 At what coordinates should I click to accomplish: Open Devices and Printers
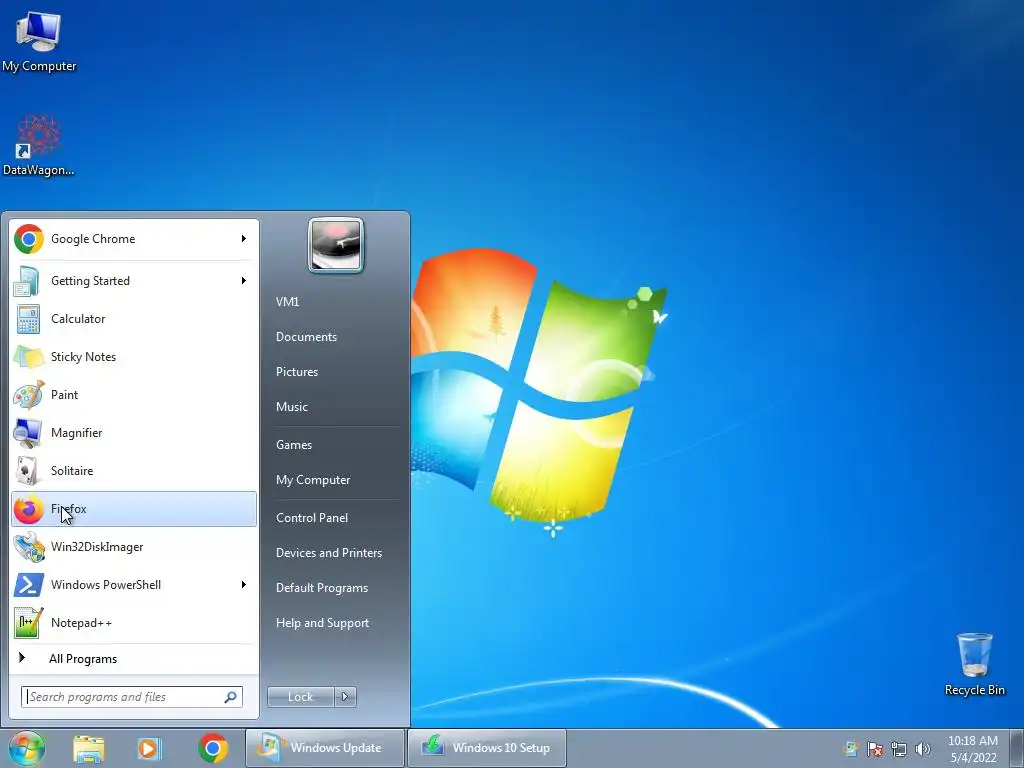[329, 553]
